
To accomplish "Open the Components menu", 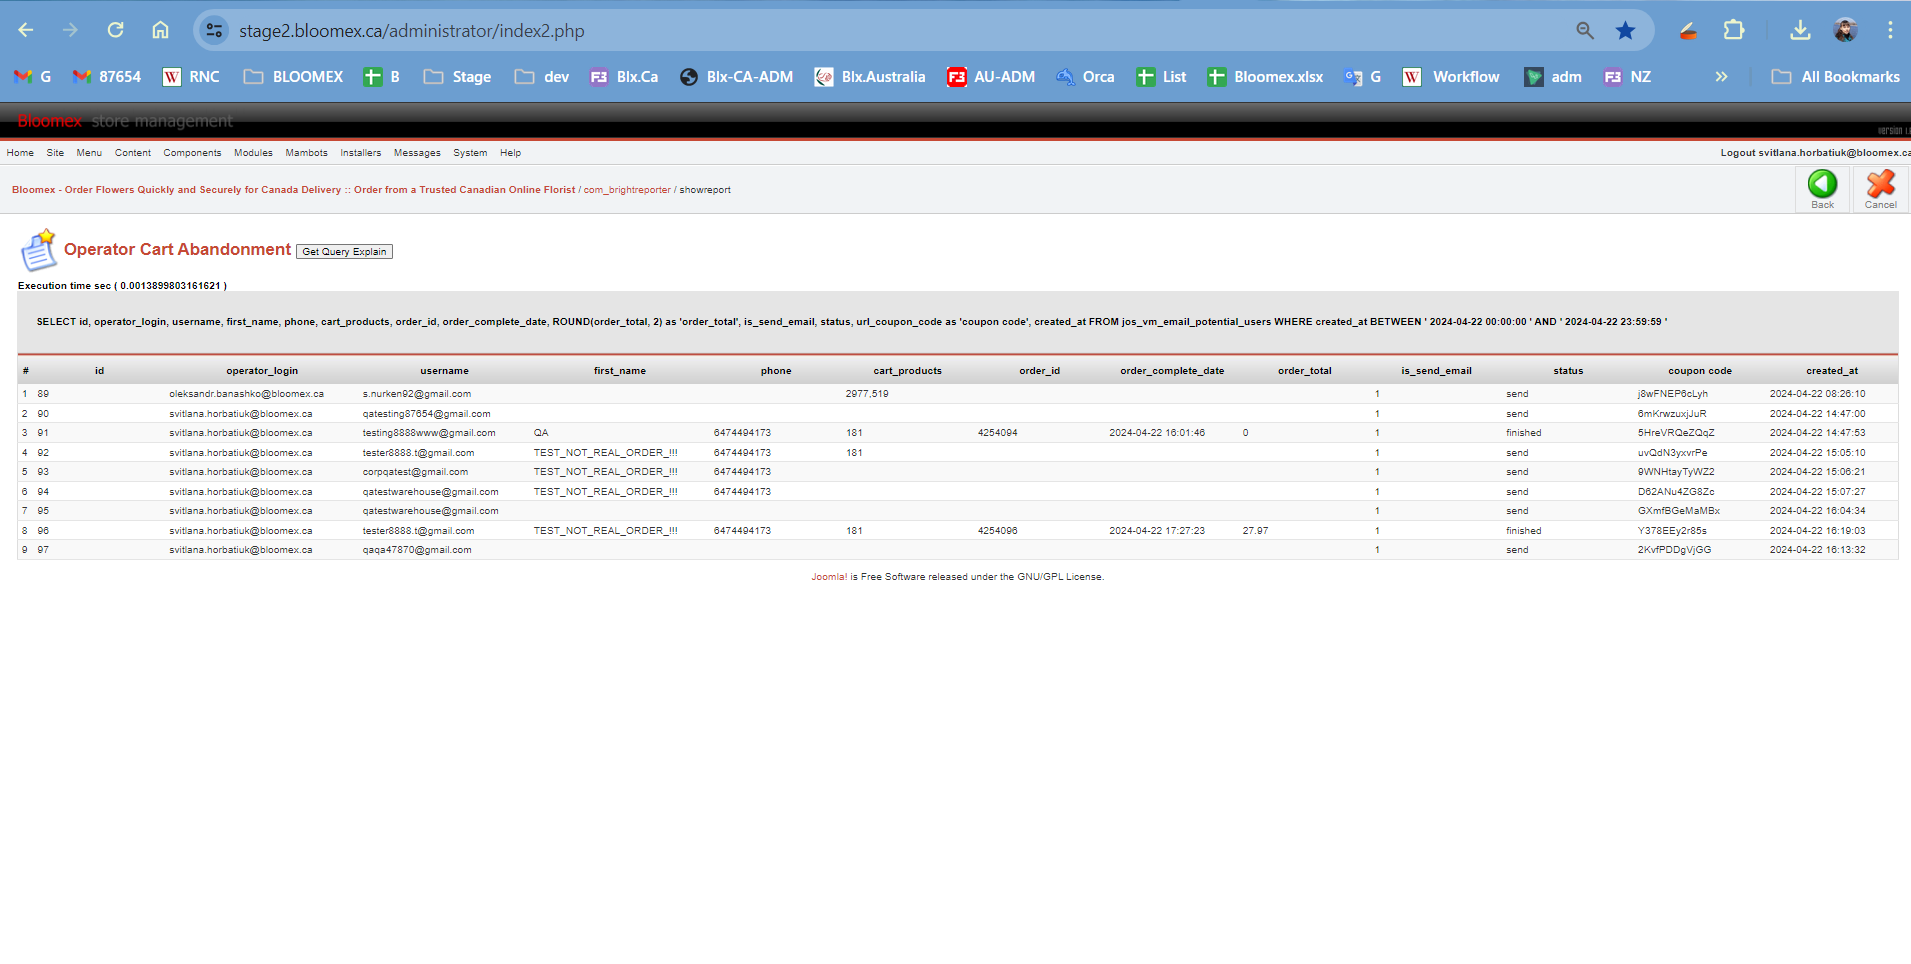I will pyautogui.click(x=192, y=153).
